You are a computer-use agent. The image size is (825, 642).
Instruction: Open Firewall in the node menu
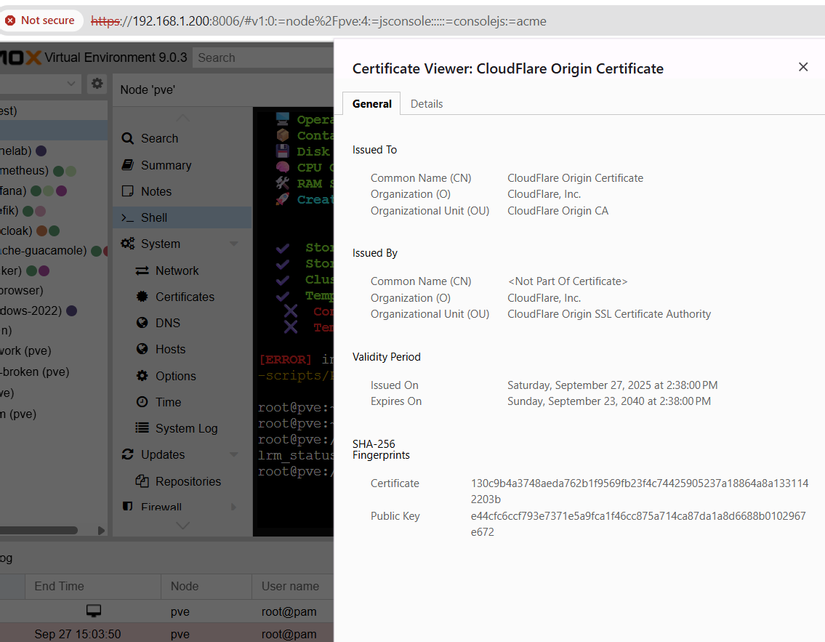coord(161,507)
